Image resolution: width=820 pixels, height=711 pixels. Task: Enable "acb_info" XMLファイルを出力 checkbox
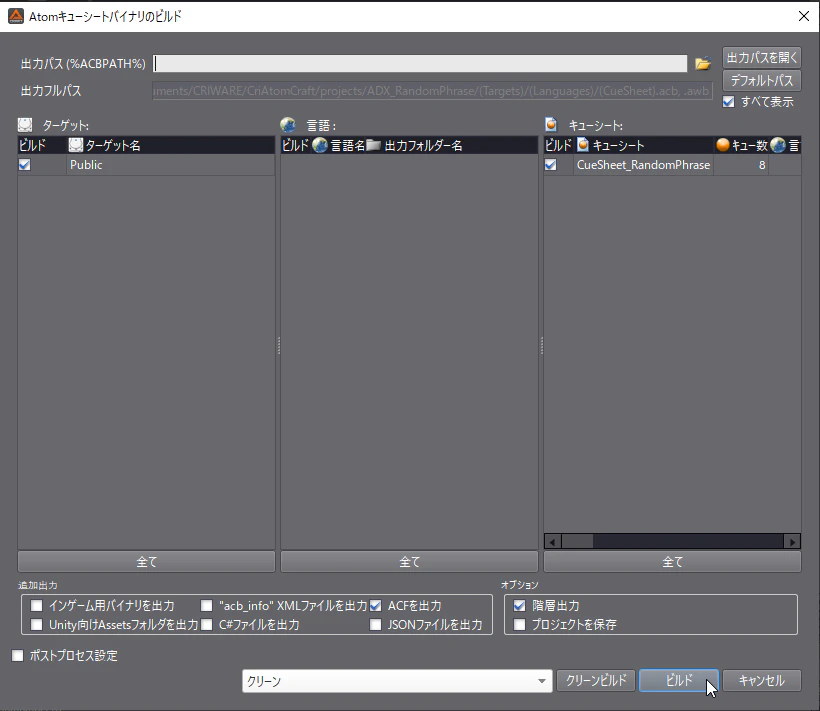[x=207, y=605]
